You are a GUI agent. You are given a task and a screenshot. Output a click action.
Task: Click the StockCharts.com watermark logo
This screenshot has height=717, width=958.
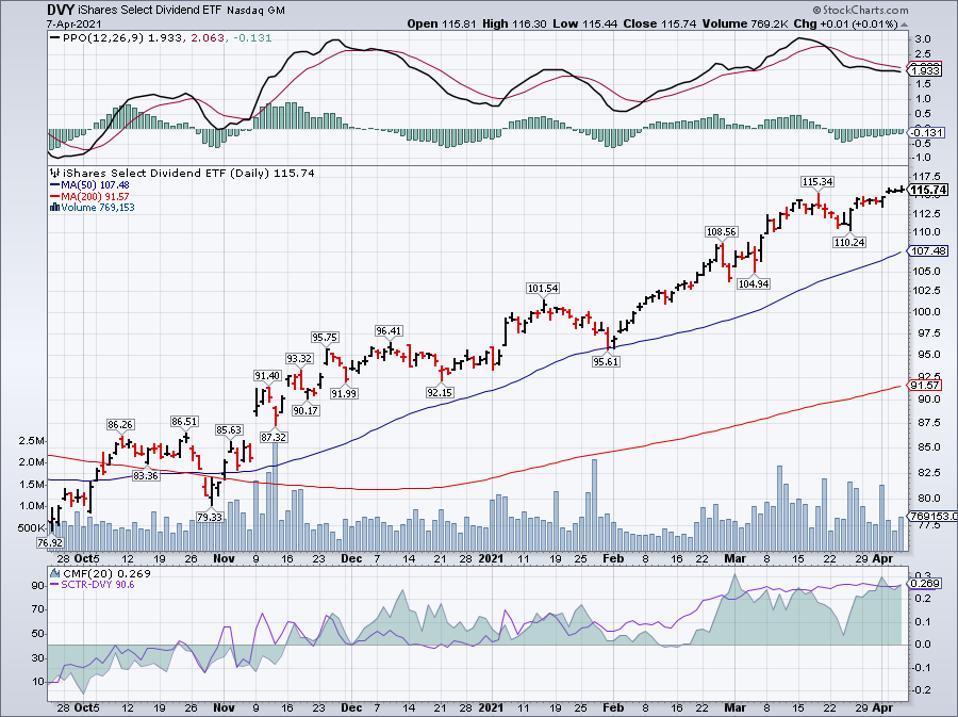pos(860,10)
